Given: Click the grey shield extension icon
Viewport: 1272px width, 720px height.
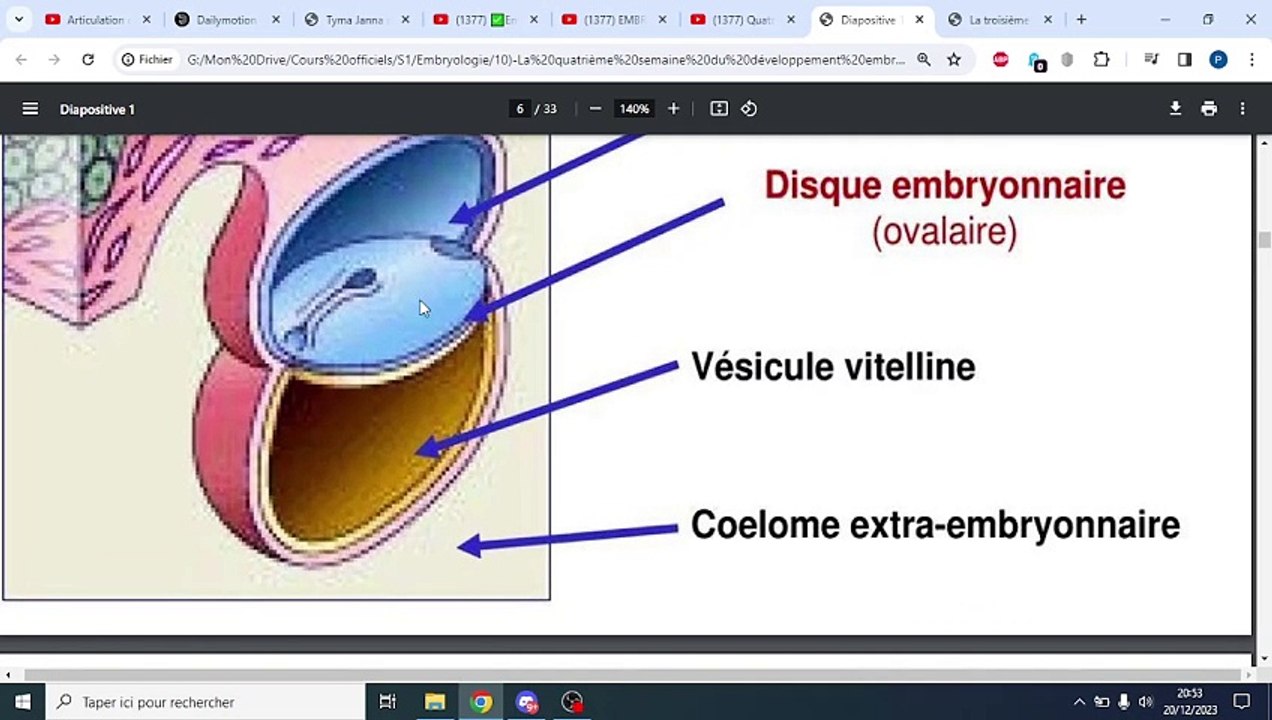Looking at the screenshot, I should click(x=1067, y=60).
